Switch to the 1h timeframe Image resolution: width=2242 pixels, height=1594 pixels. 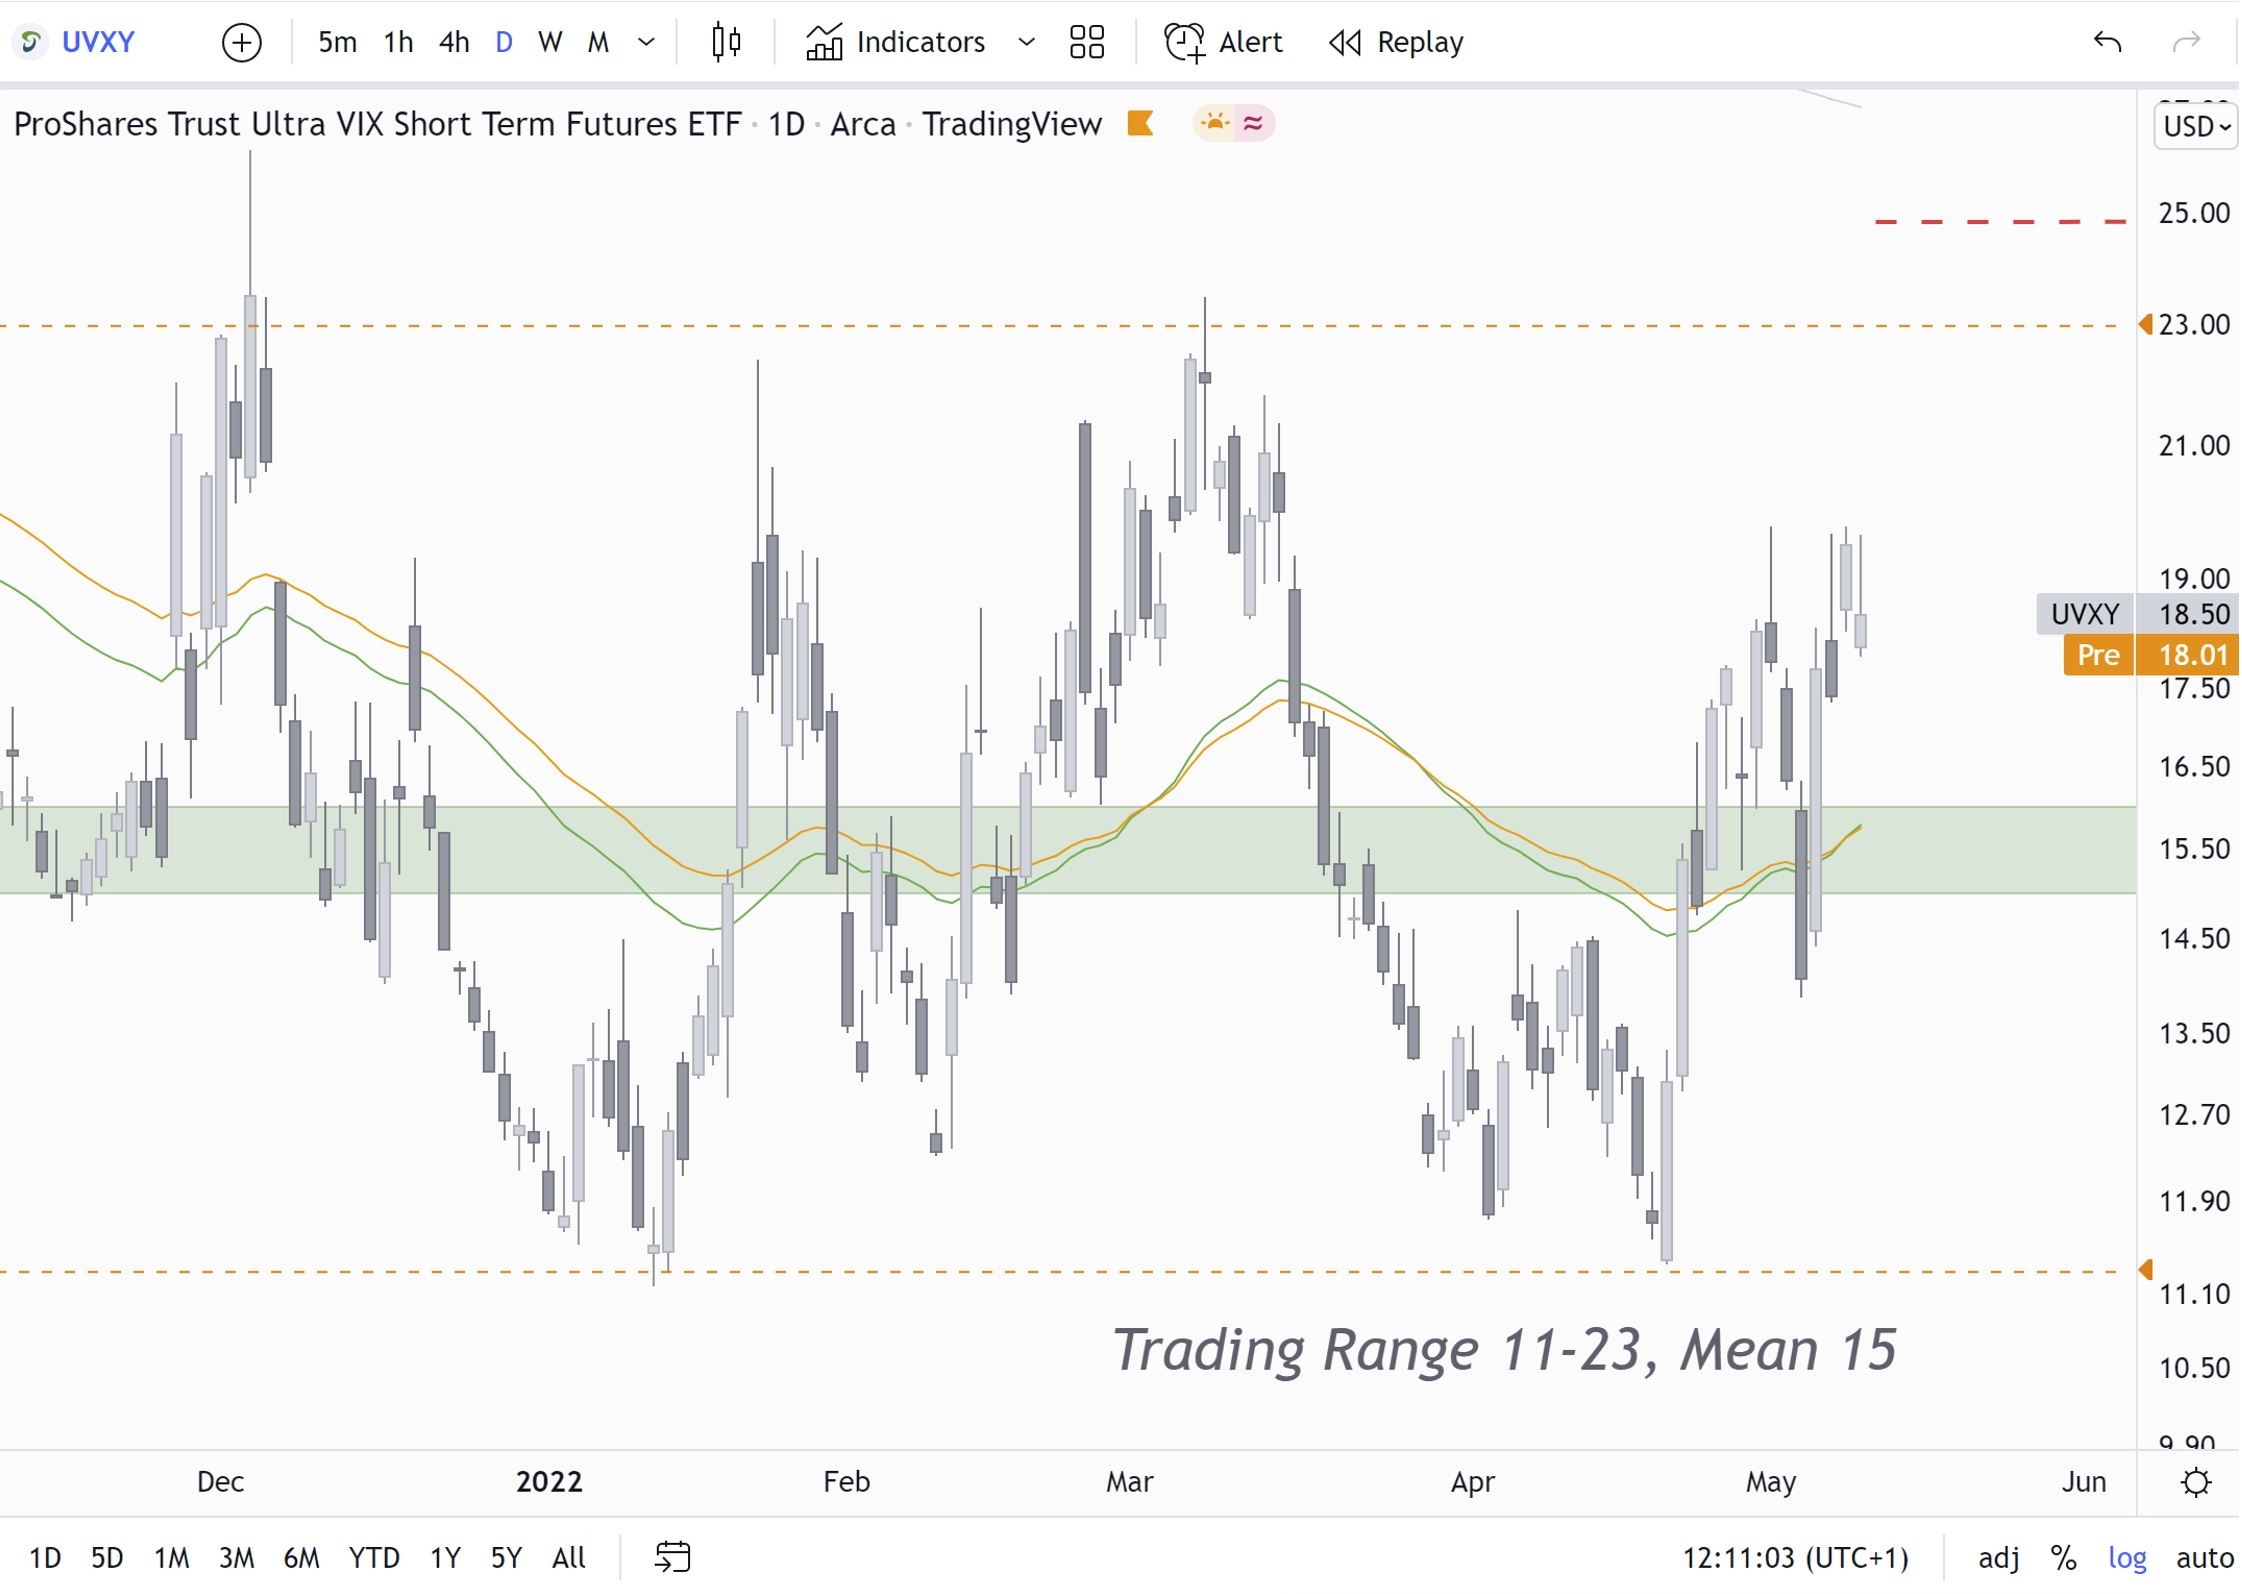click(x=398, y=42)
